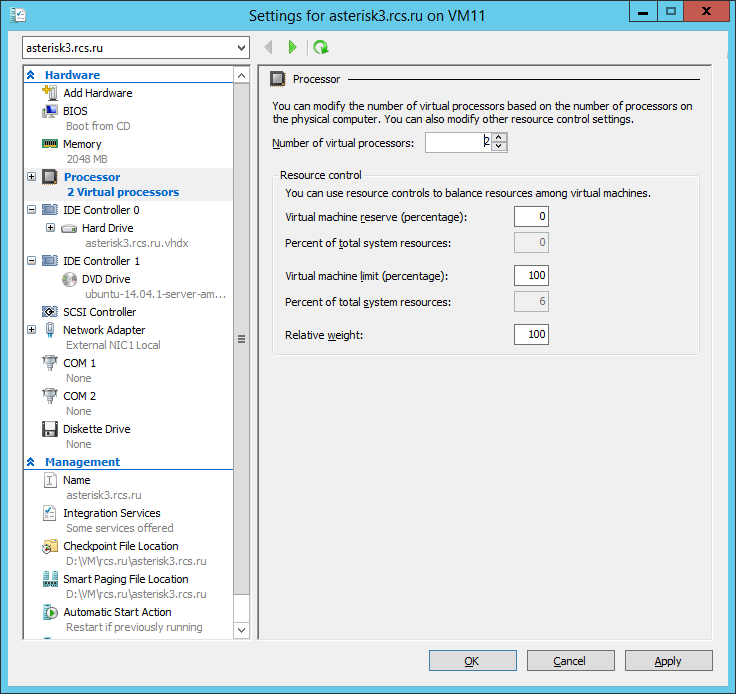Click the Checkpoint File Location icon
Image resolution: width=736 pixels, height=694 pixels.
[50, 546]
